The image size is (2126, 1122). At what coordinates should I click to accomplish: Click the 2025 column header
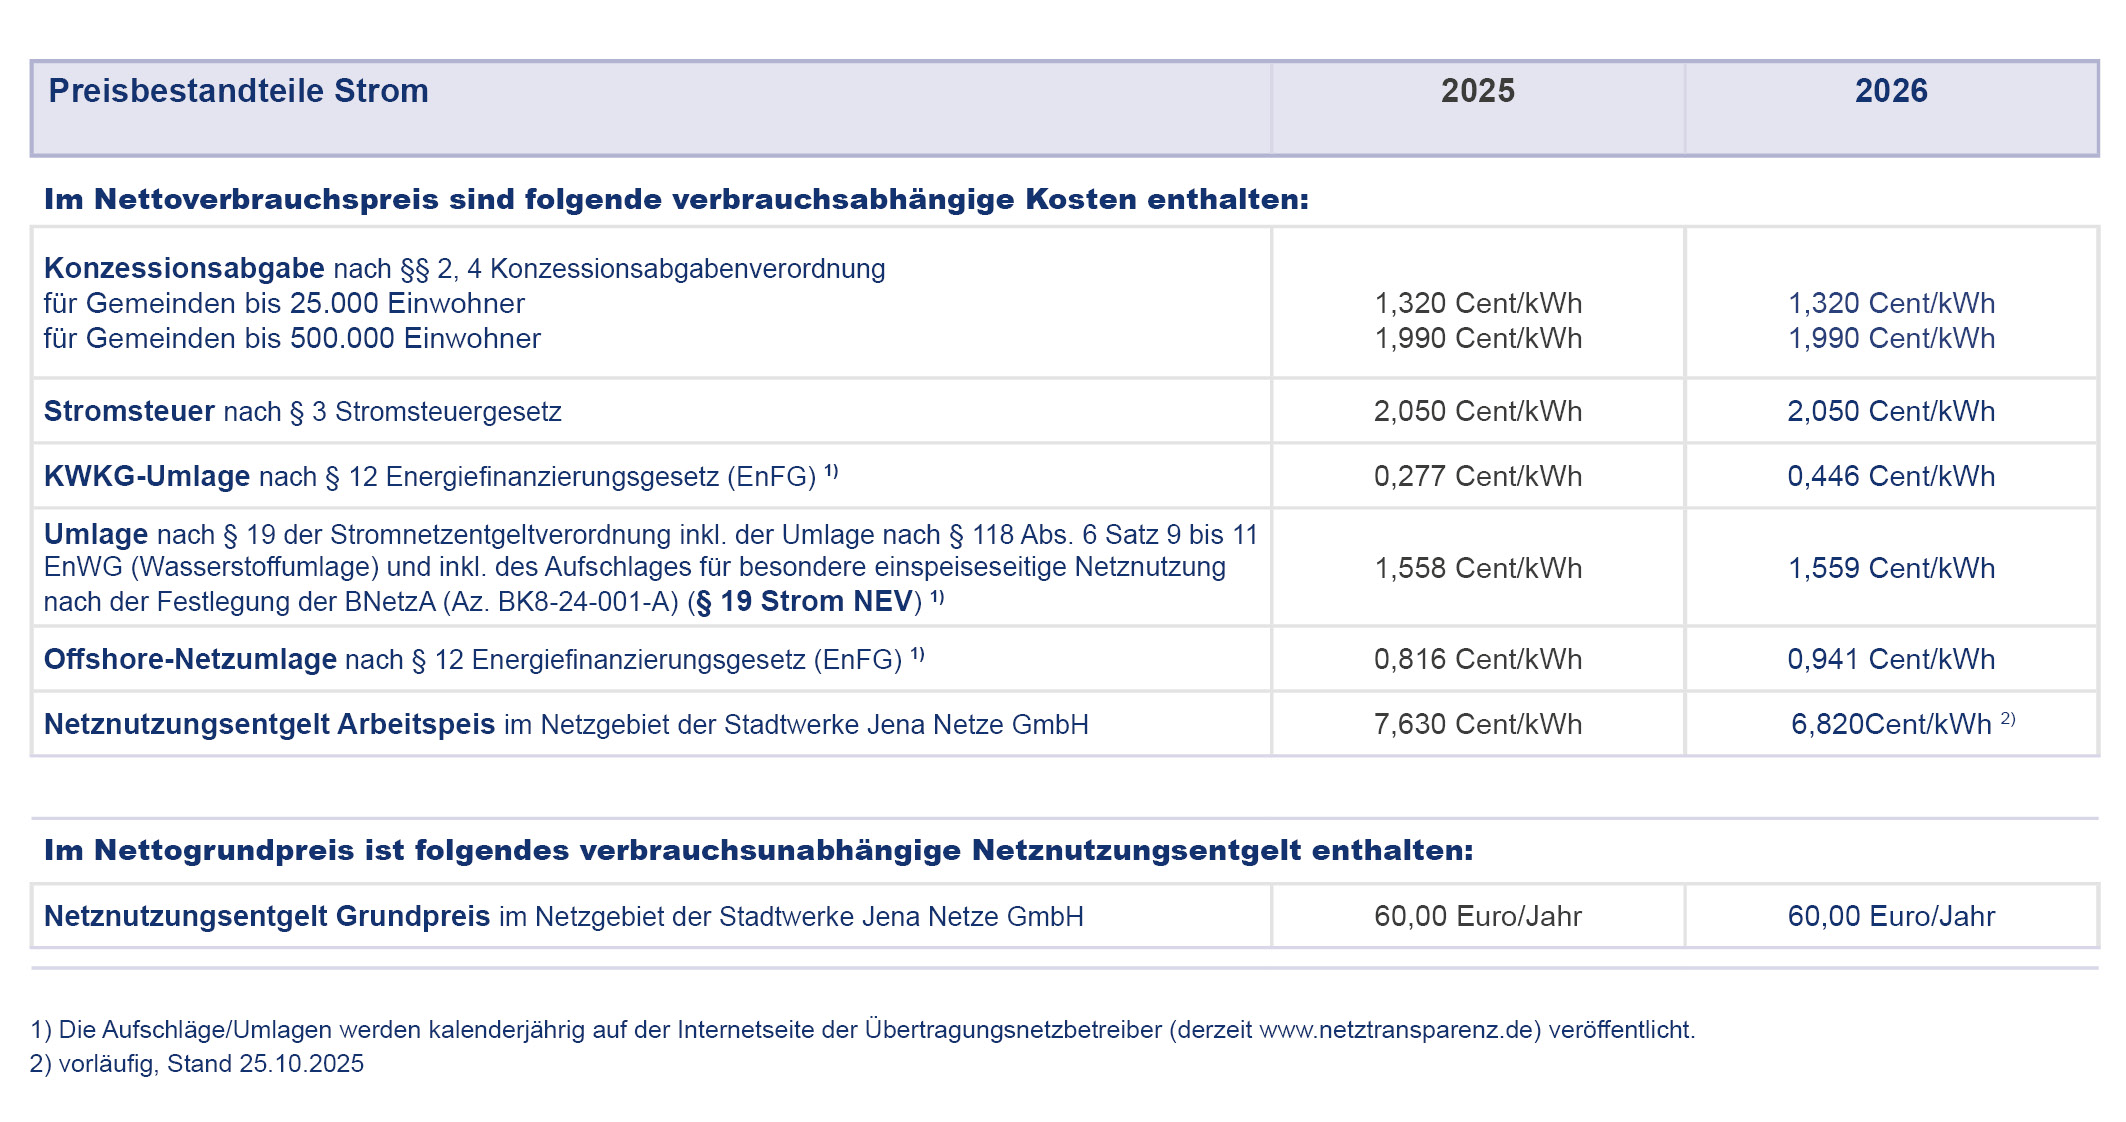pos(1477,91)
